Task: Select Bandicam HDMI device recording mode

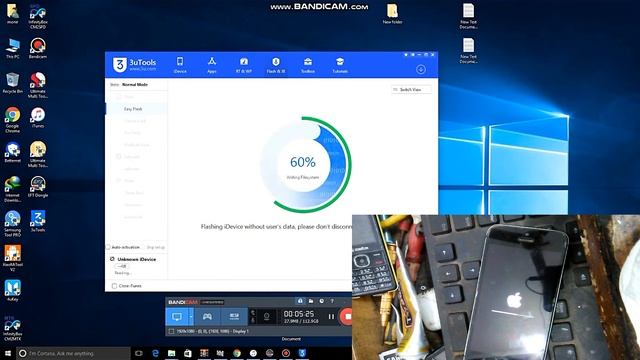Action: point(234,317)
